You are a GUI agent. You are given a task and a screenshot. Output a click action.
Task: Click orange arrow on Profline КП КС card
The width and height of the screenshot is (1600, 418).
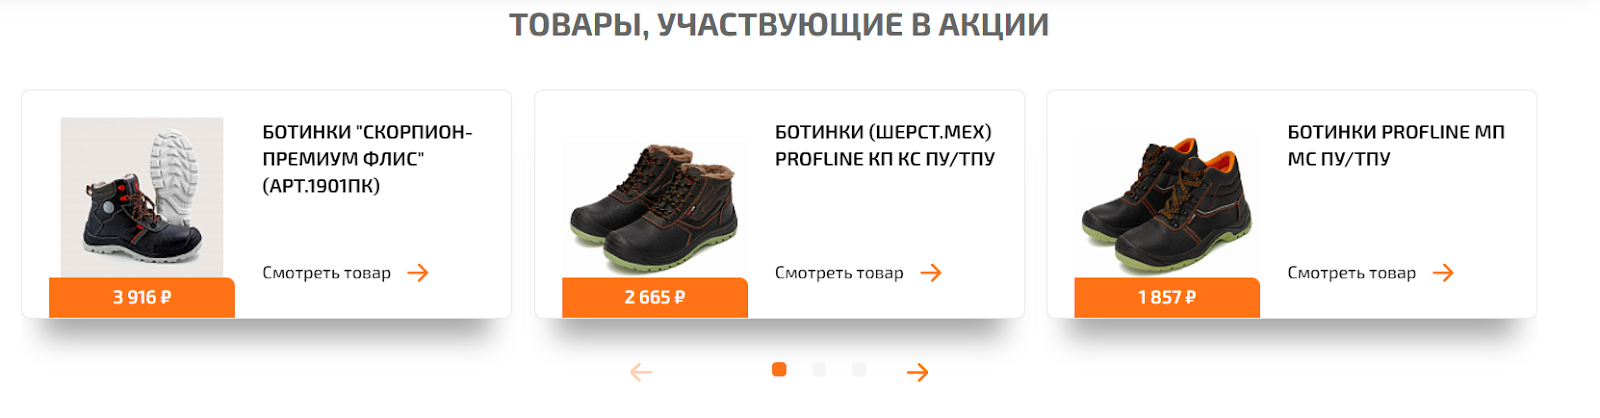tap(931, 273)
